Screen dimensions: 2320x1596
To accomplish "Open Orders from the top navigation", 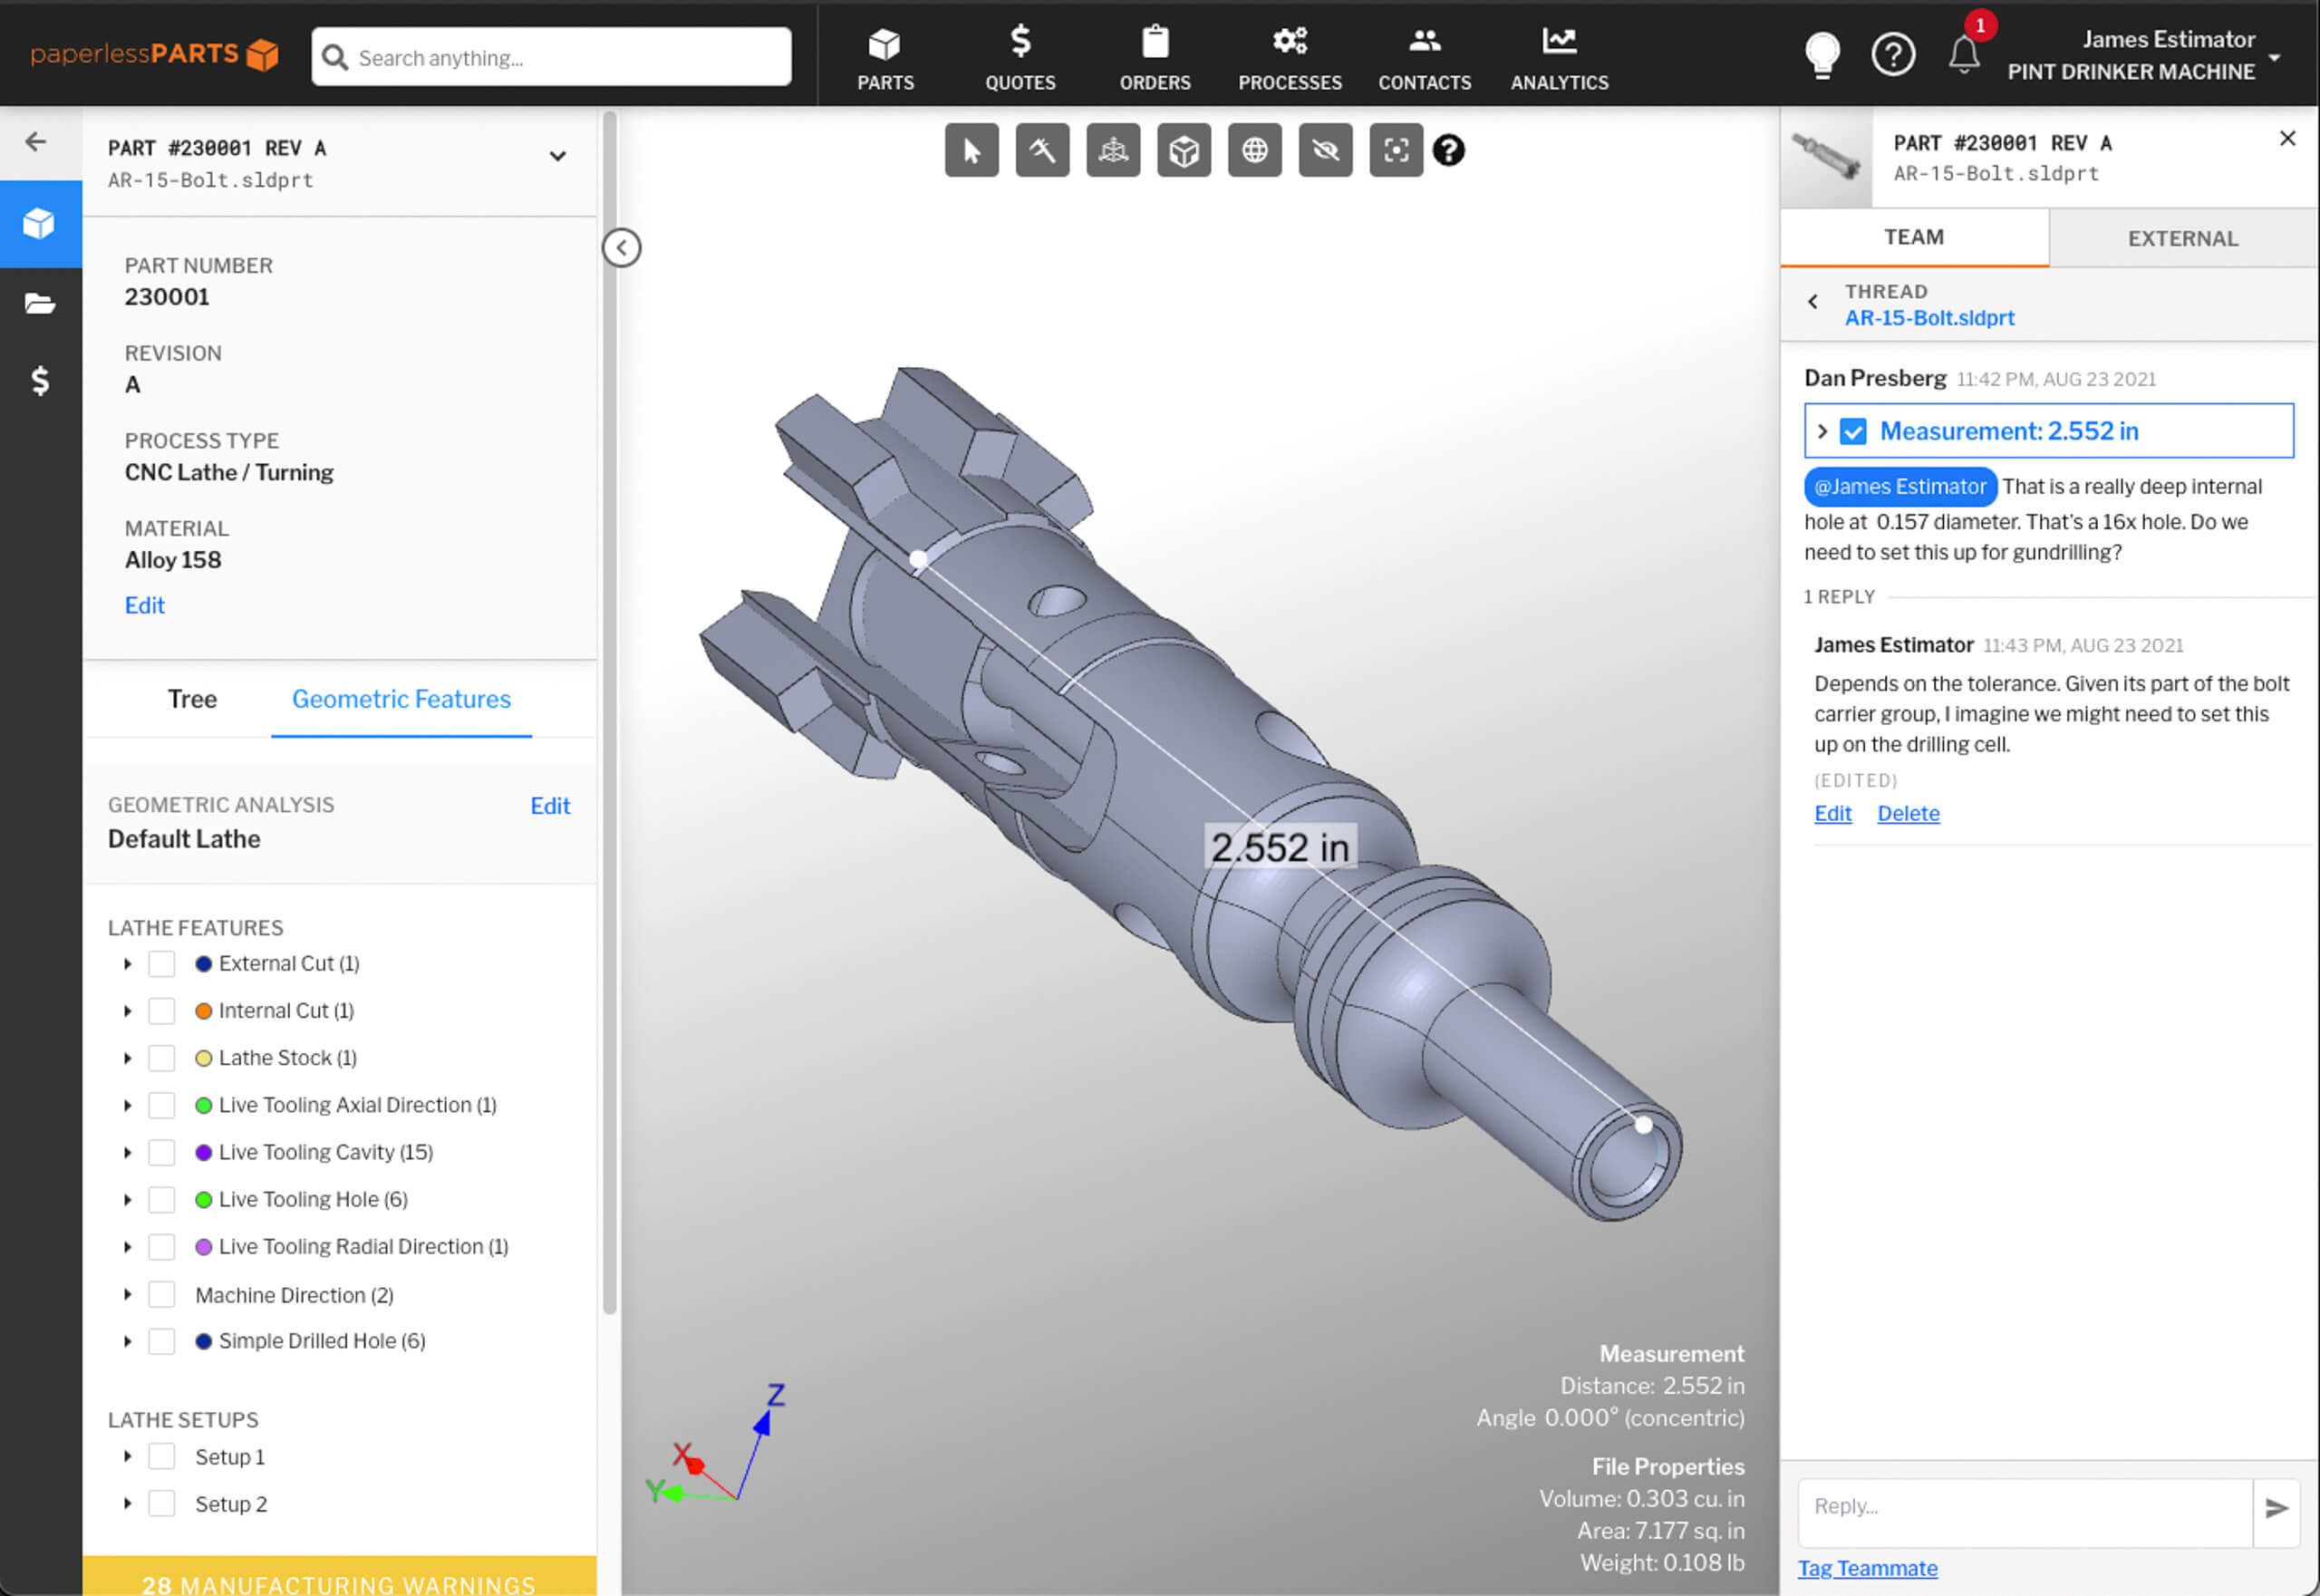I will tap(1155, 58).
